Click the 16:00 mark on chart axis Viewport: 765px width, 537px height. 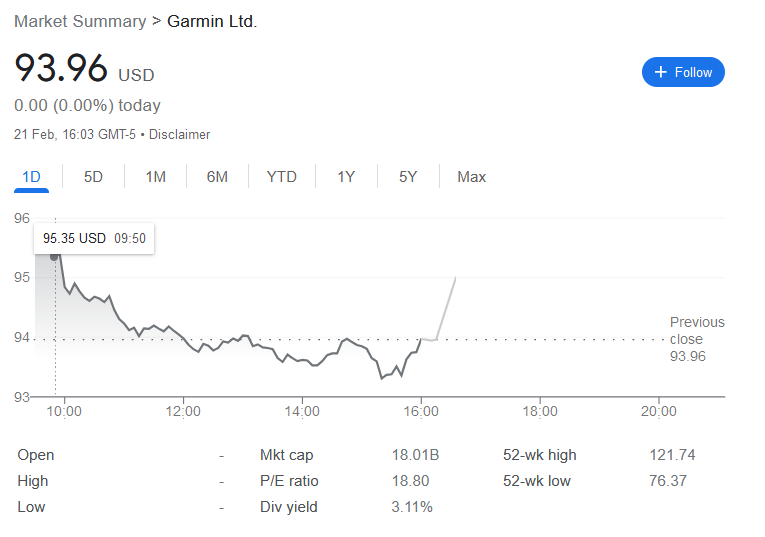tap(421, 411)
